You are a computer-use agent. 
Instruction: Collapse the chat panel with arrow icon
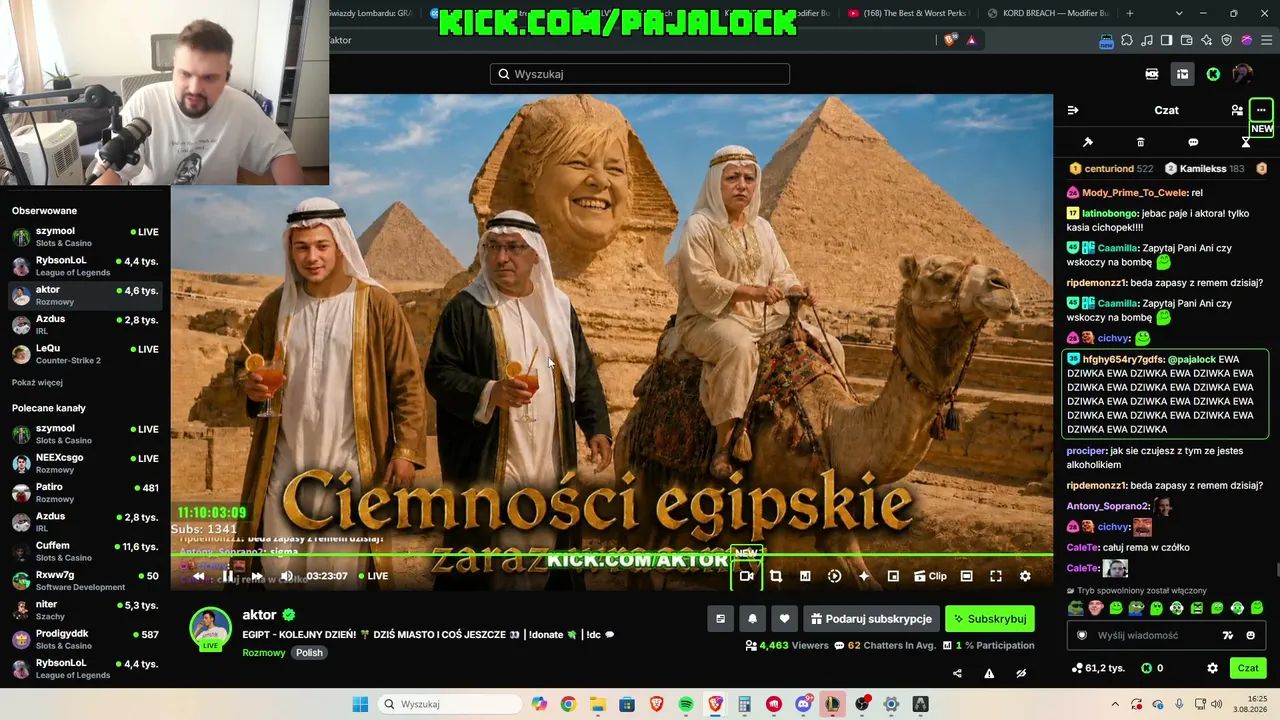[1073, 110]
